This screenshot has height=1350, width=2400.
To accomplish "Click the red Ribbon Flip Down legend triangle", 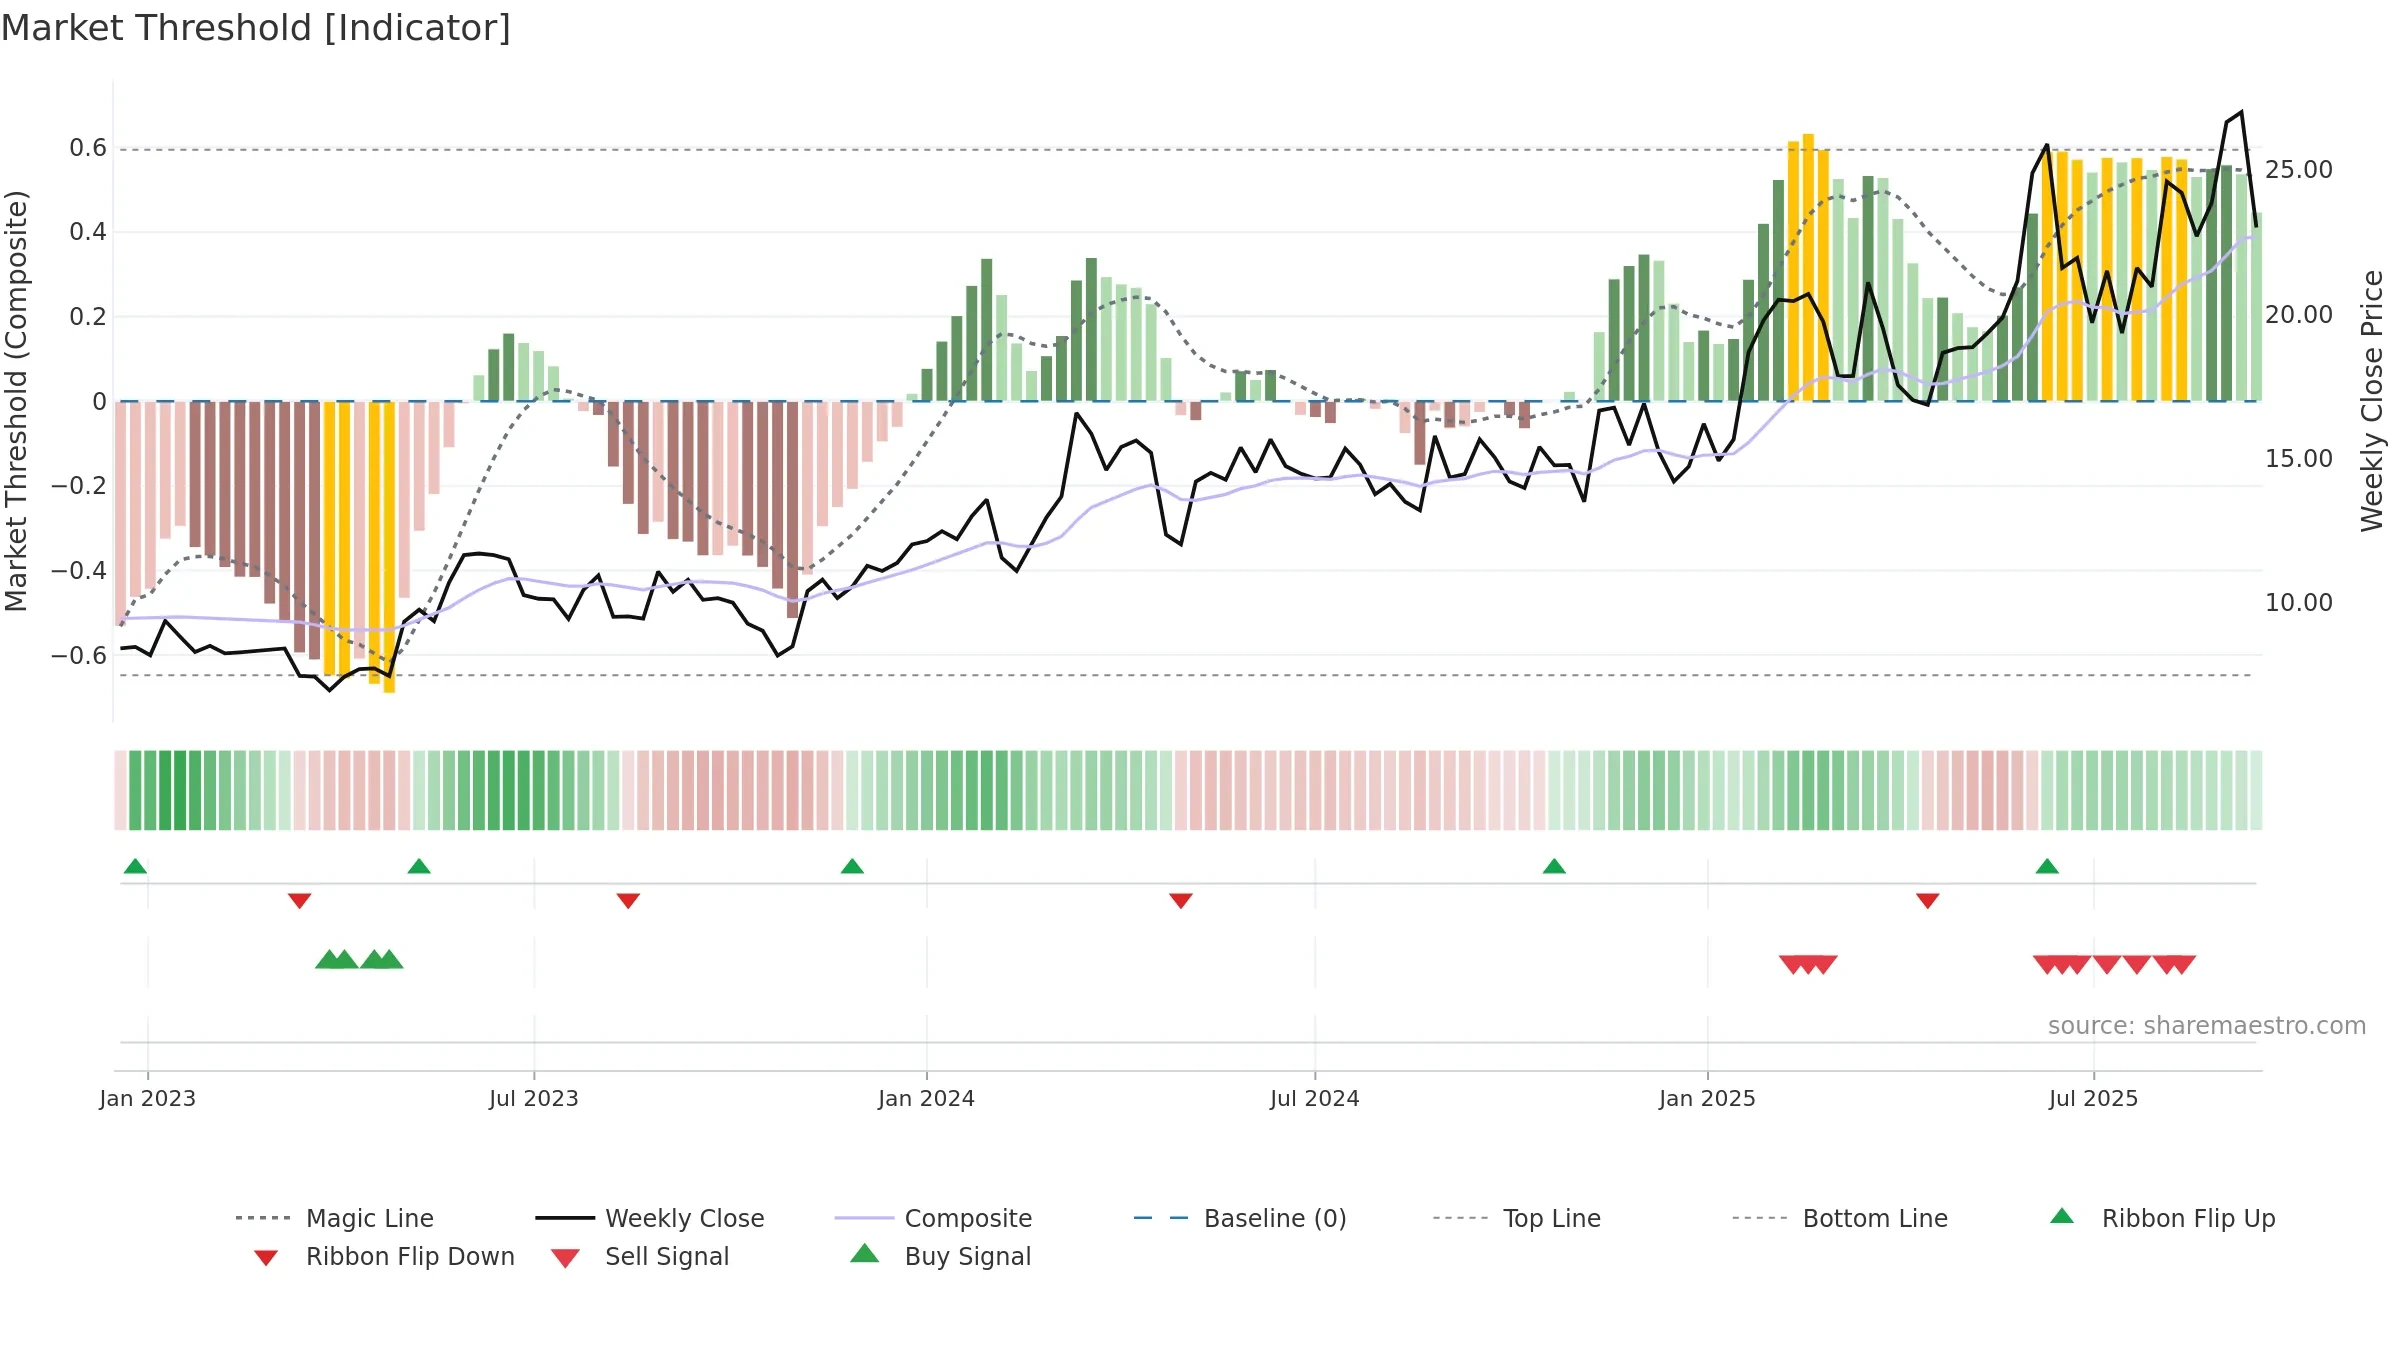I will tap(266, 1258).
